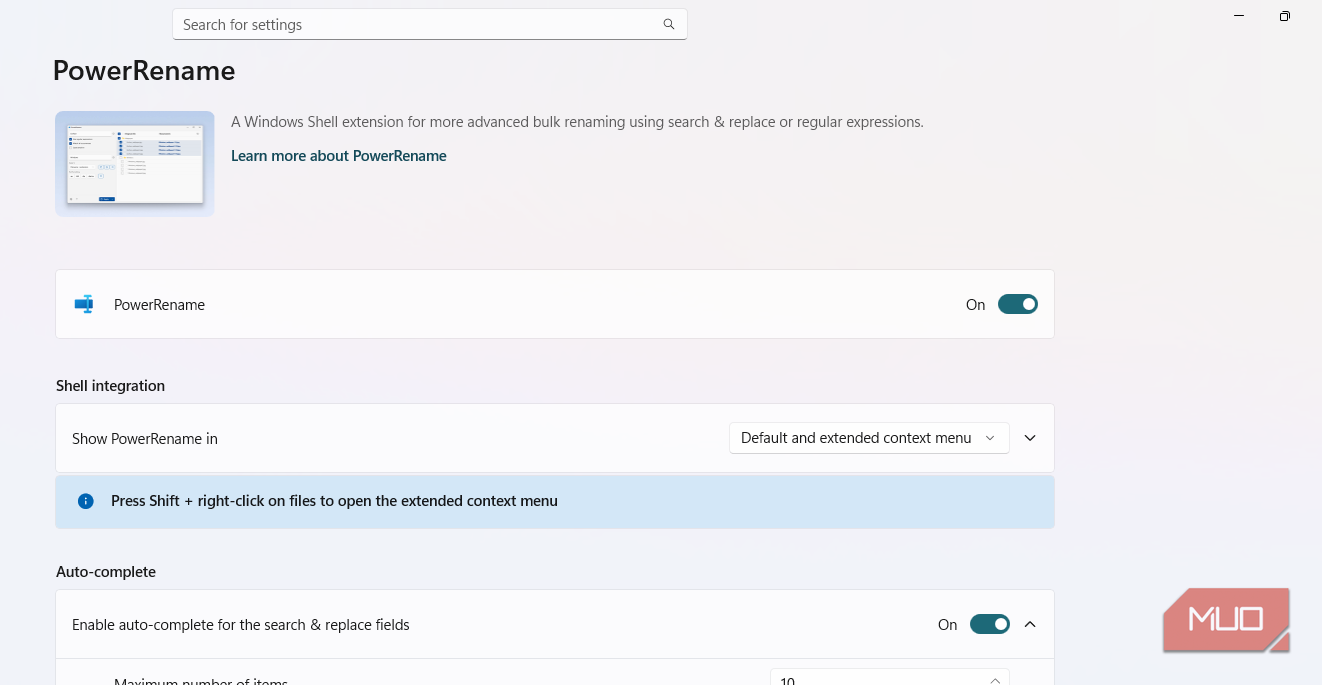Click the 'A Windows Shell extension' description text

(x=577, y=122)
